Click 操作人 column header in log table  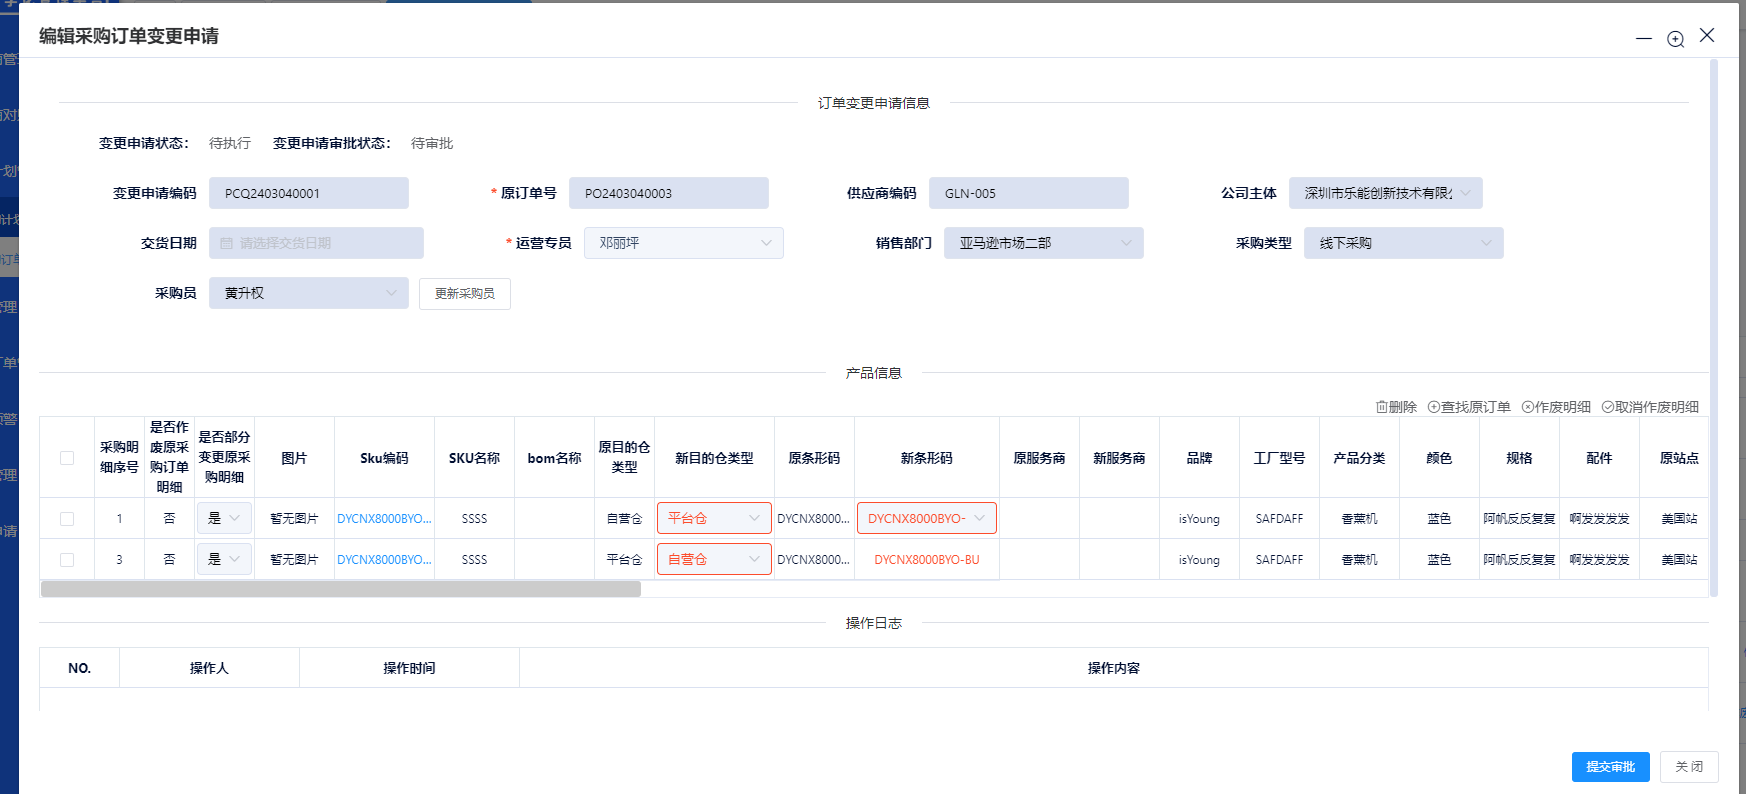coord(209,668)
